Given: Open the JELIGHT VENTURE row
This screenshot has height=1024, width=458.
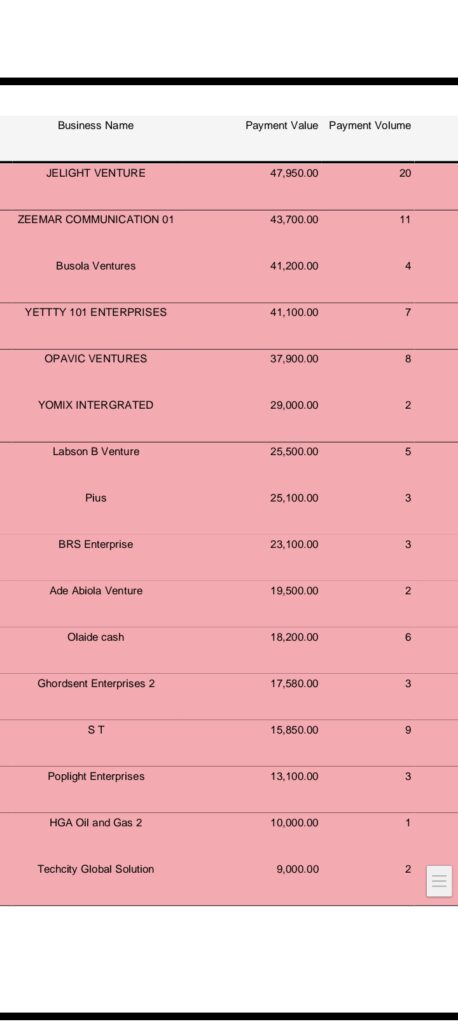Looking at the screenshot, I should (229, 186).
